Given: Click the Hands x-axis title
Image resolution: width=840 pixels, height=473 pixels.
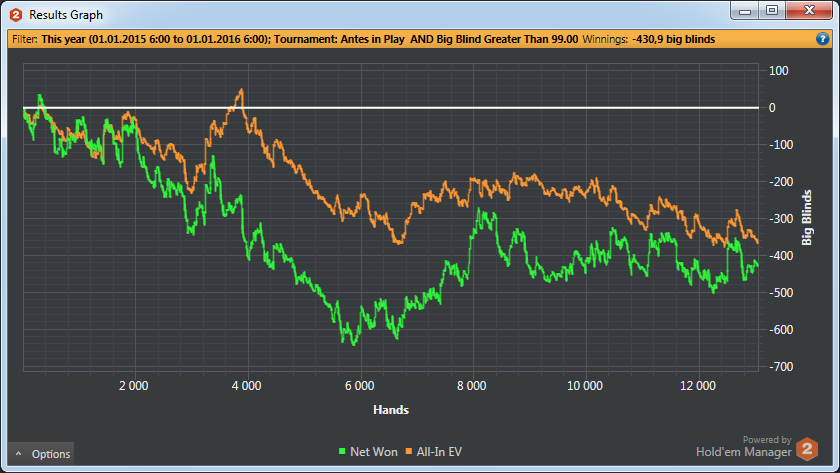Looking at the screenshot, I should click(x=390, y=410).
